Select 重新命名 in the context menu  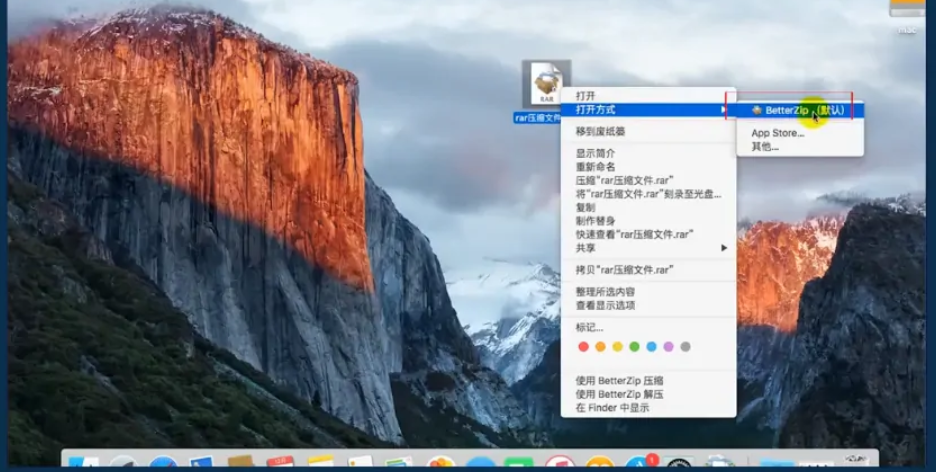(x=595, y=167)
